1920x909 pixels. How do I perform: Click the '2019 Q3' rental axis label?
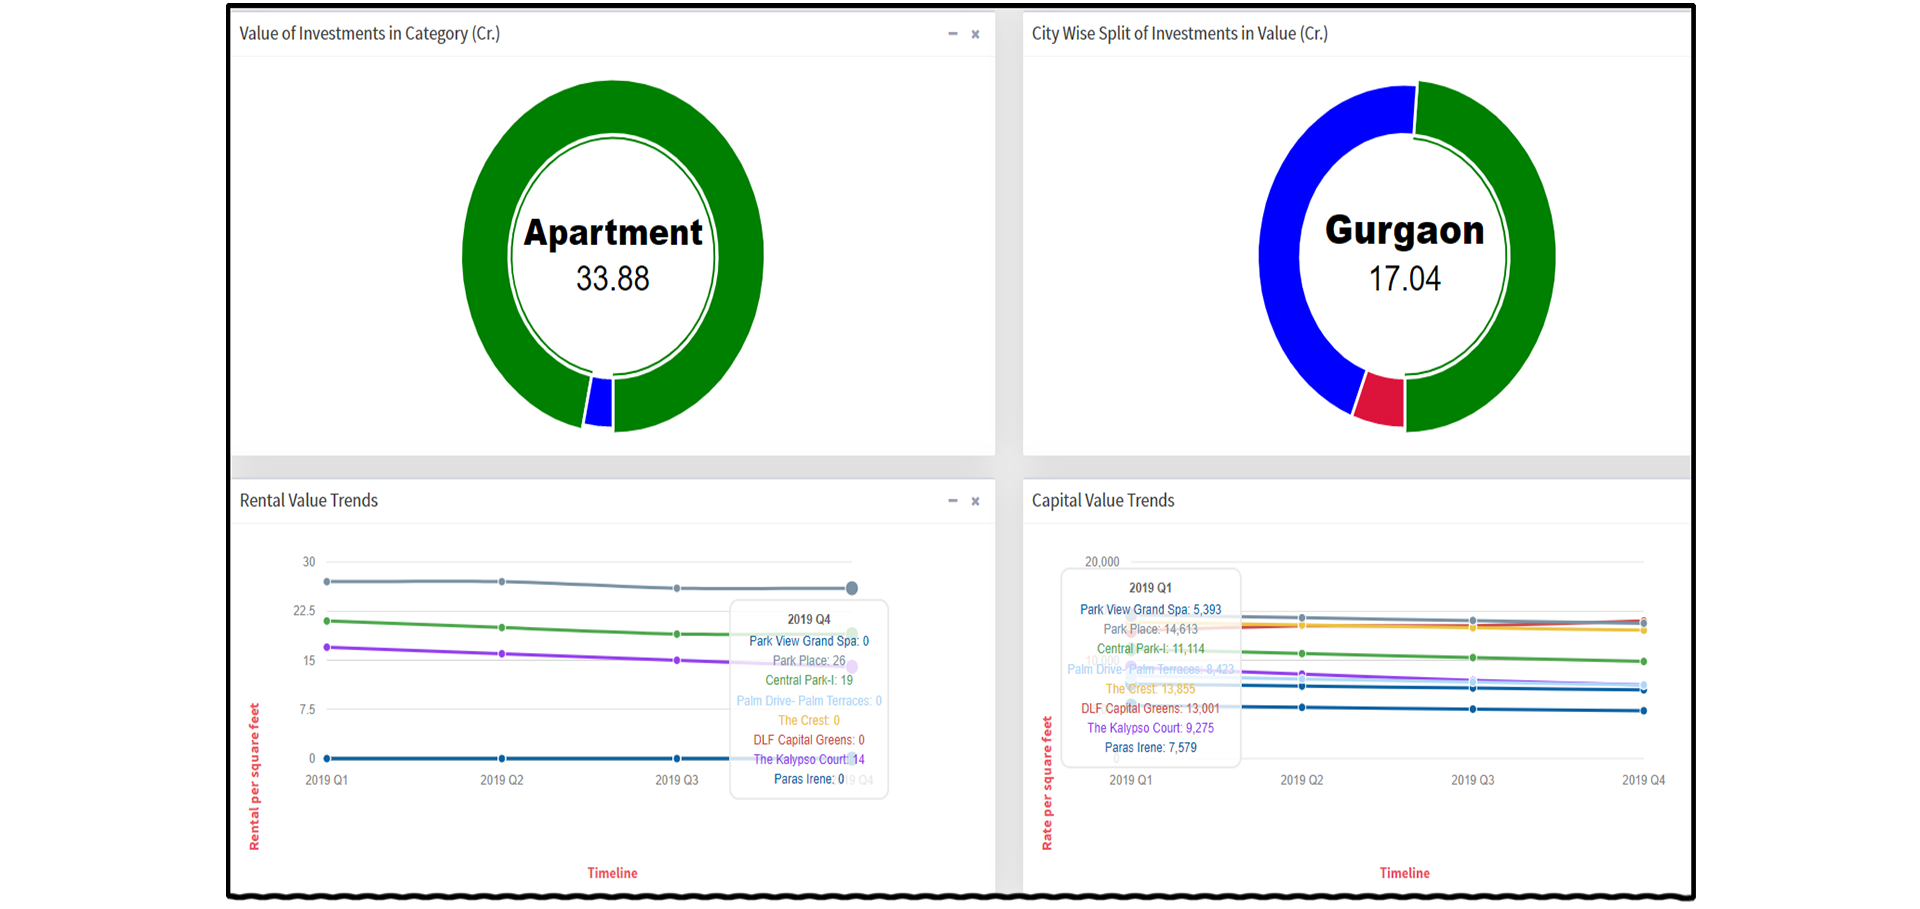677,780
